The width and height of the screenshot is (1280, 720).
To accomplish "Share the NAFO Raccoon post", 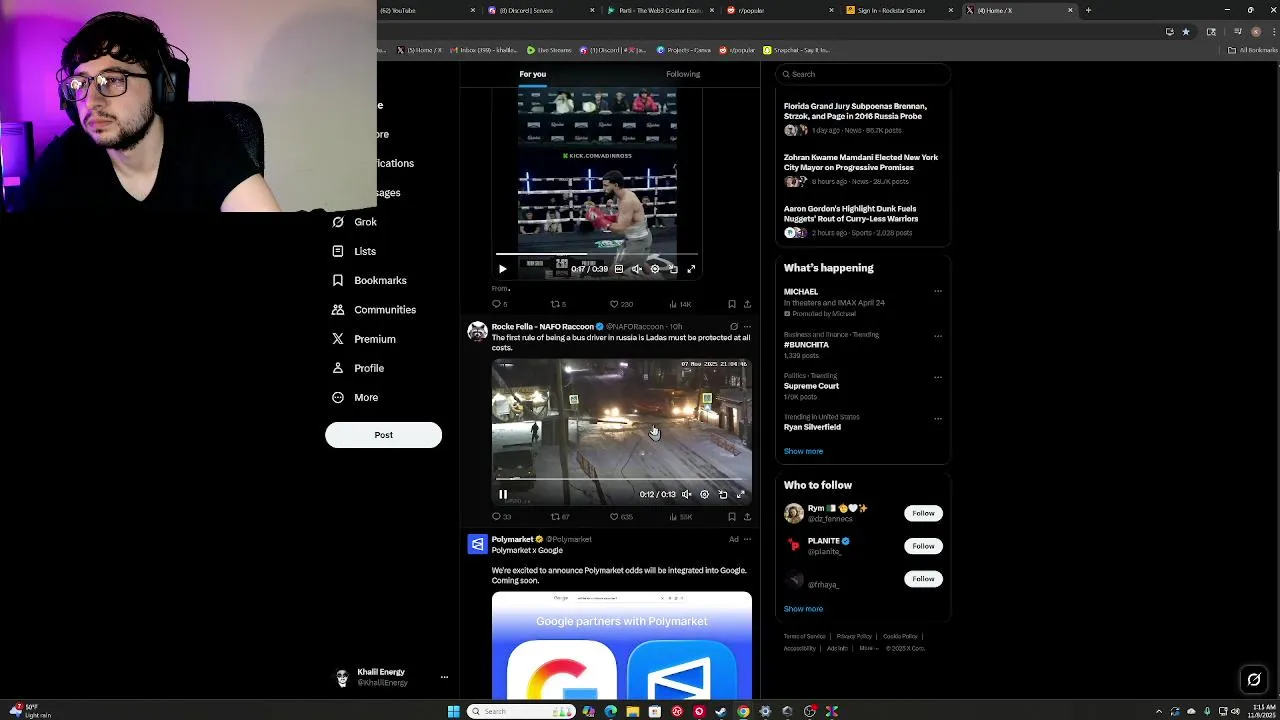I will (x=747, y=517).
